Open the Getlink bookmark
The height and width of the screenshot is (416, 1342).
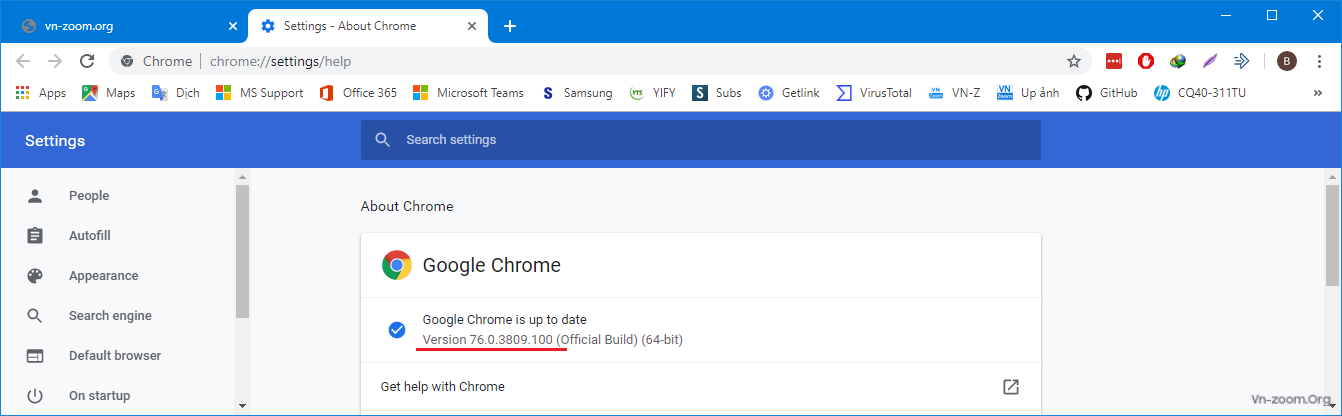(x=788, y=93)
